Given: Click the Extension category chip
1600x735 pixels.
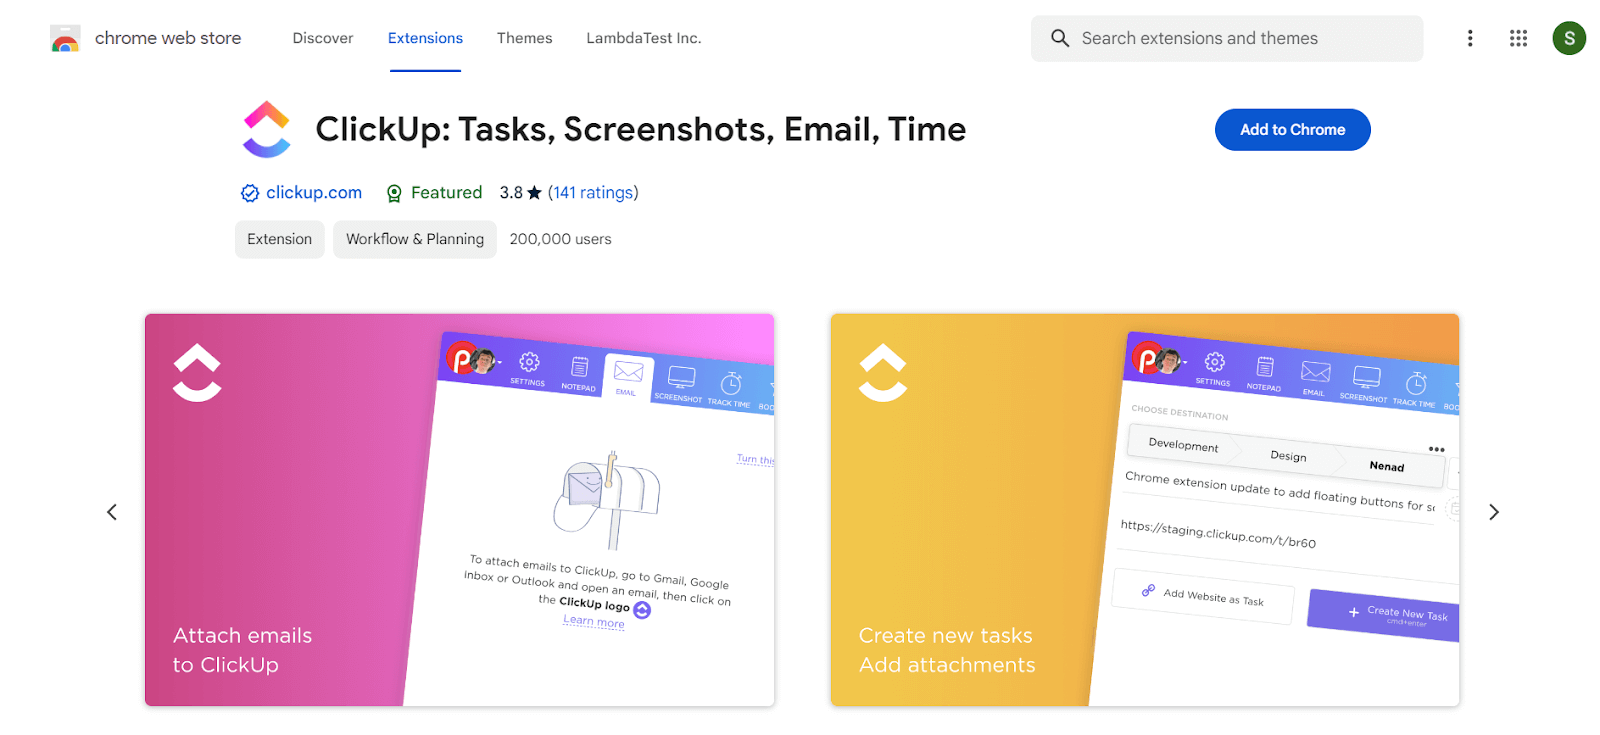Looking at the screenshot, I should pyautogui.click(x=280, y=239).
